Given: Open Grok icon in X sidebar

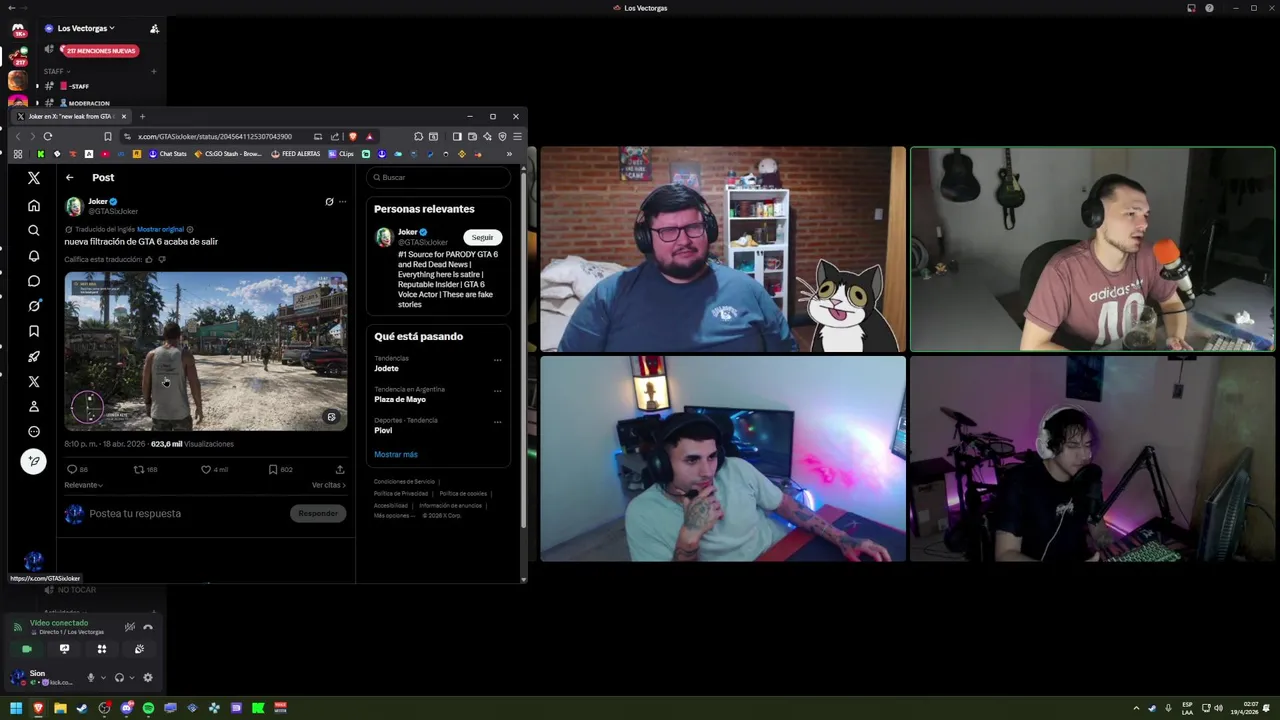Looking at the screenshot, I should (x=34, y=306).
